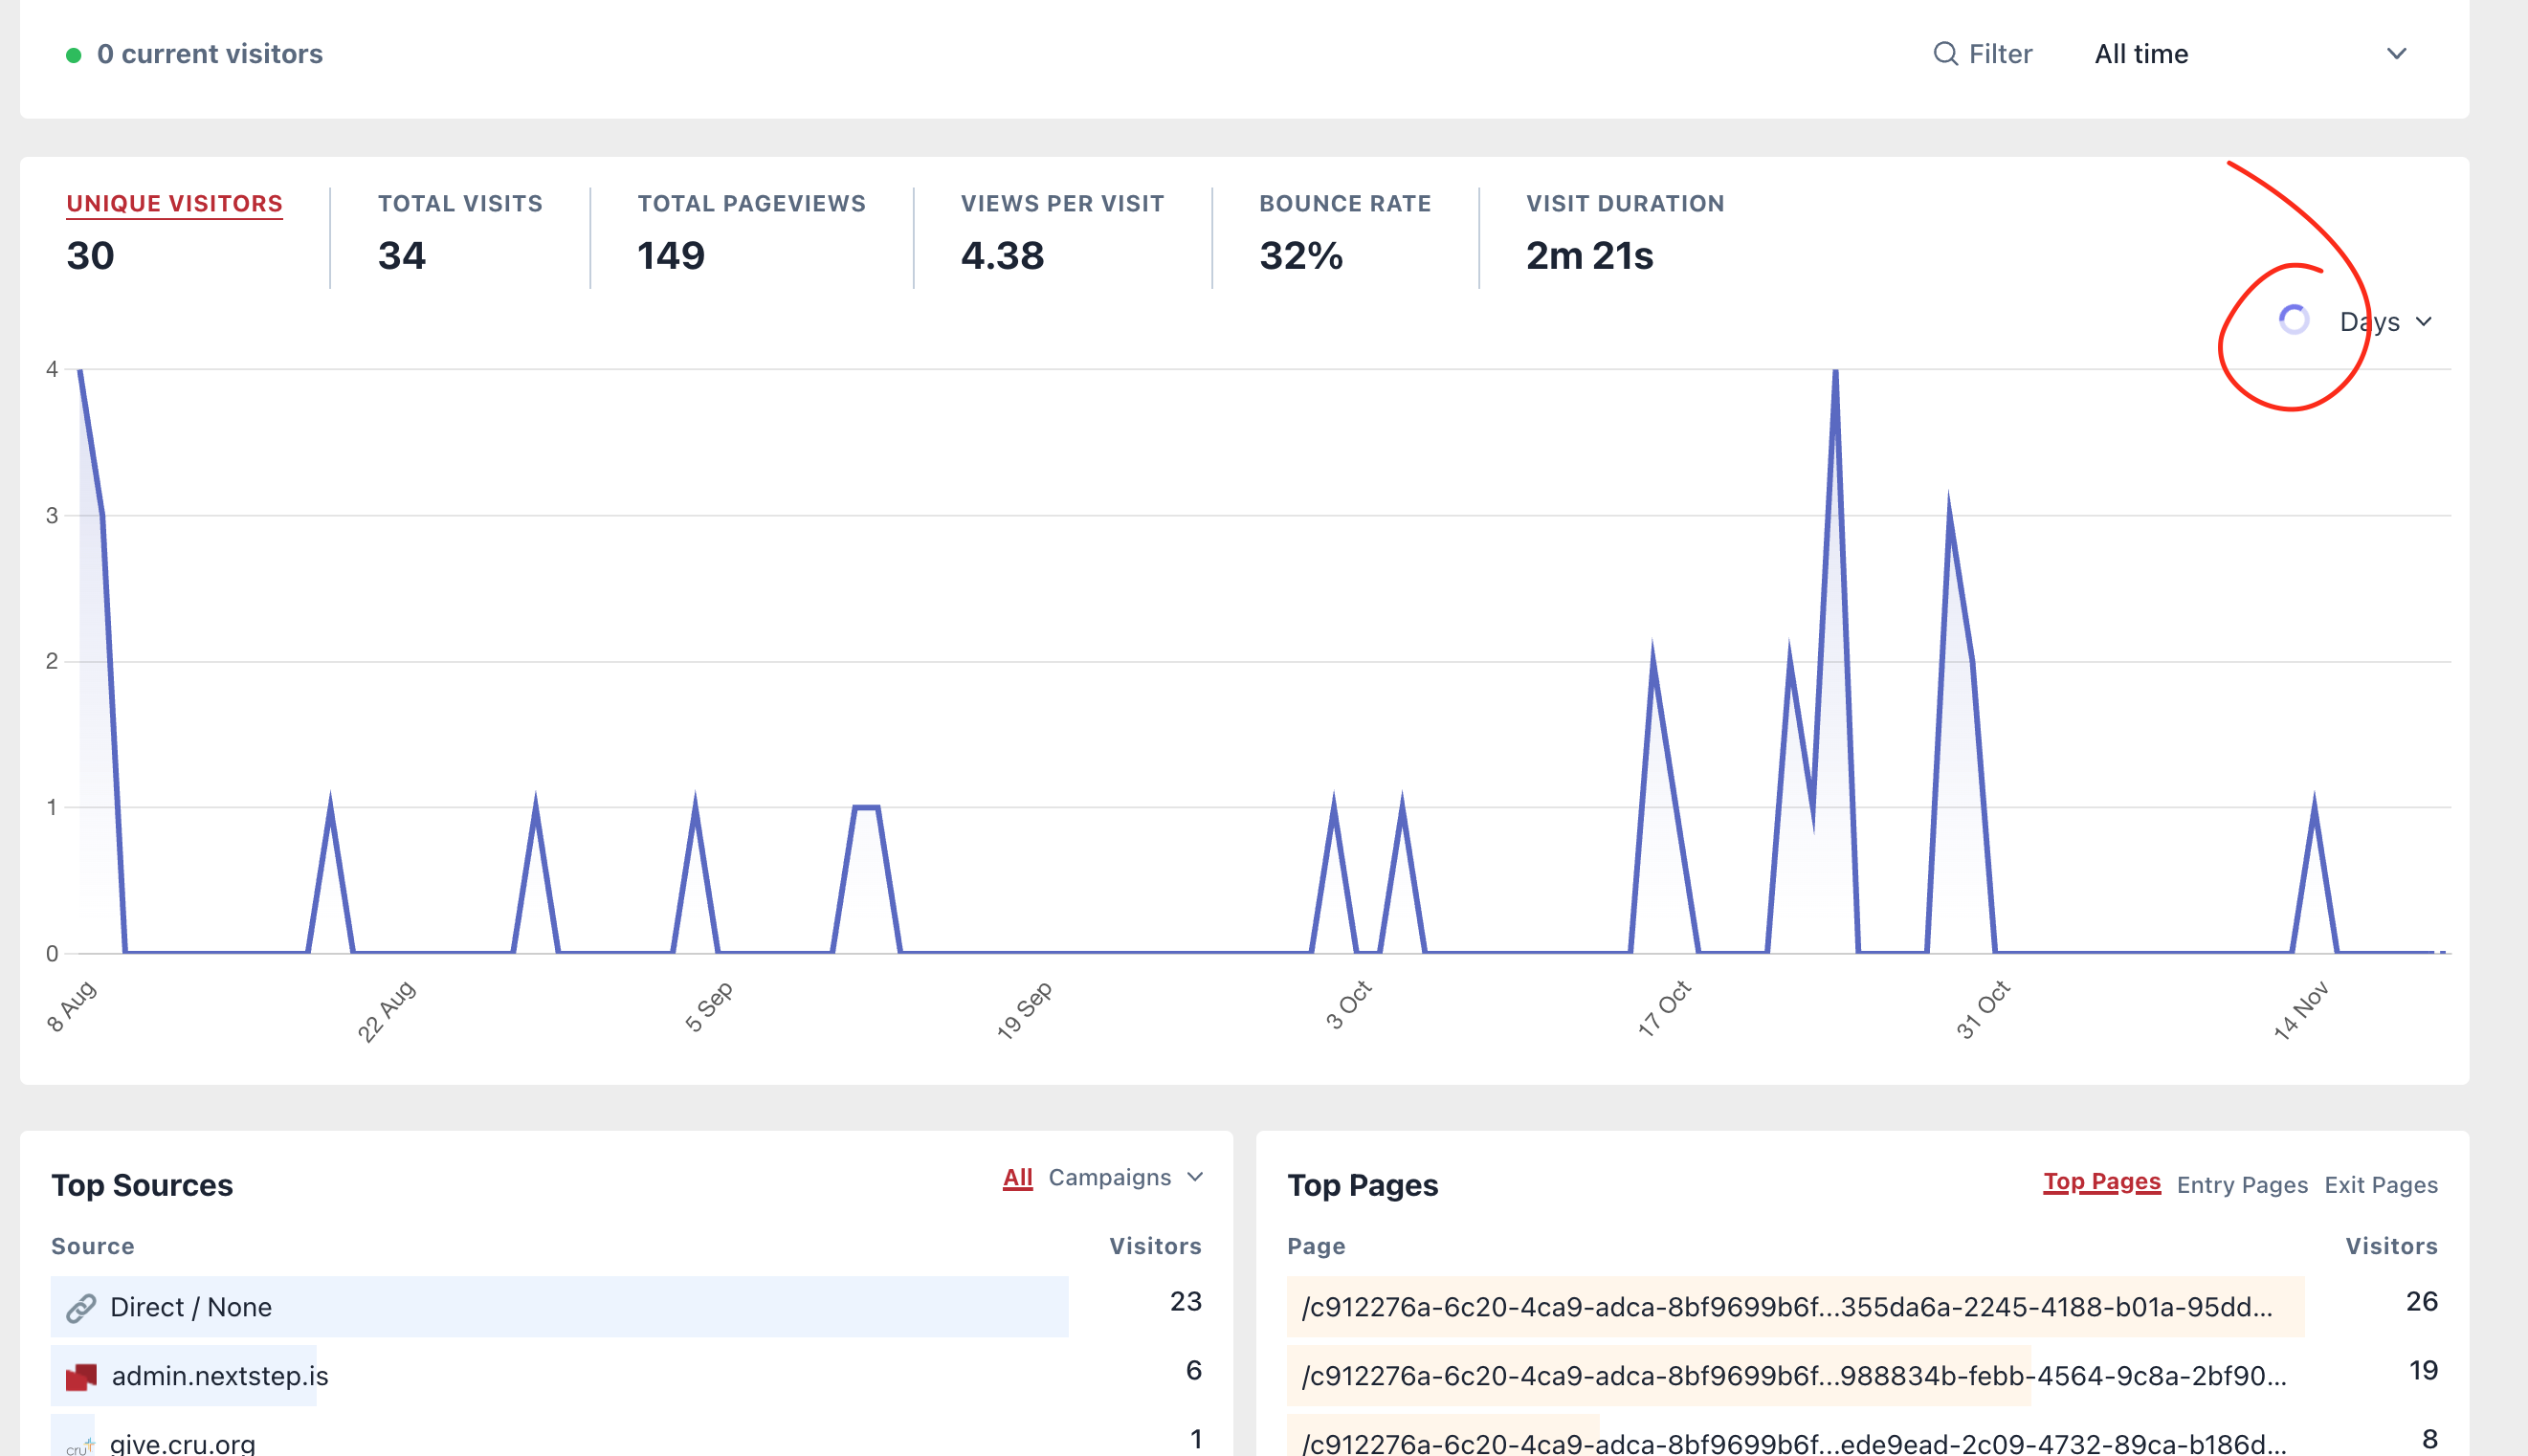Click the 31 Oct x-axis label

click(1983, 1010)
